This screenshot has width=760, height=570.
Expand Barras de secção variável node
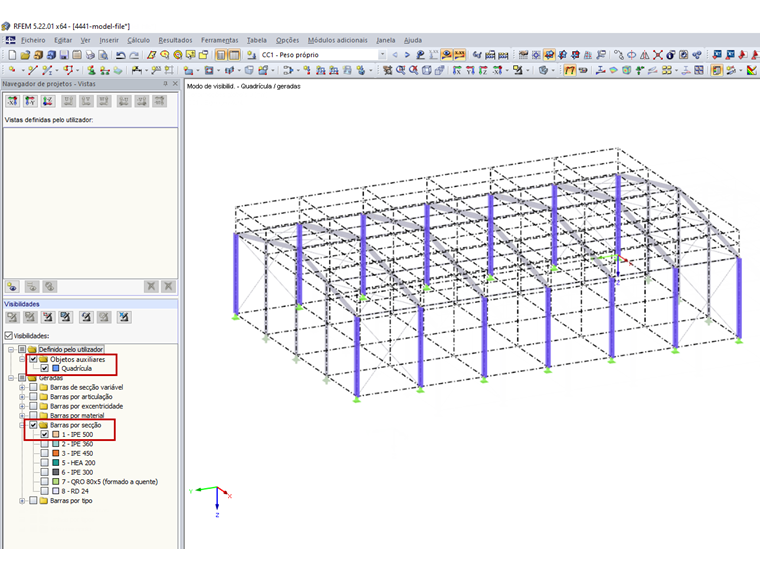coord(22,387)
